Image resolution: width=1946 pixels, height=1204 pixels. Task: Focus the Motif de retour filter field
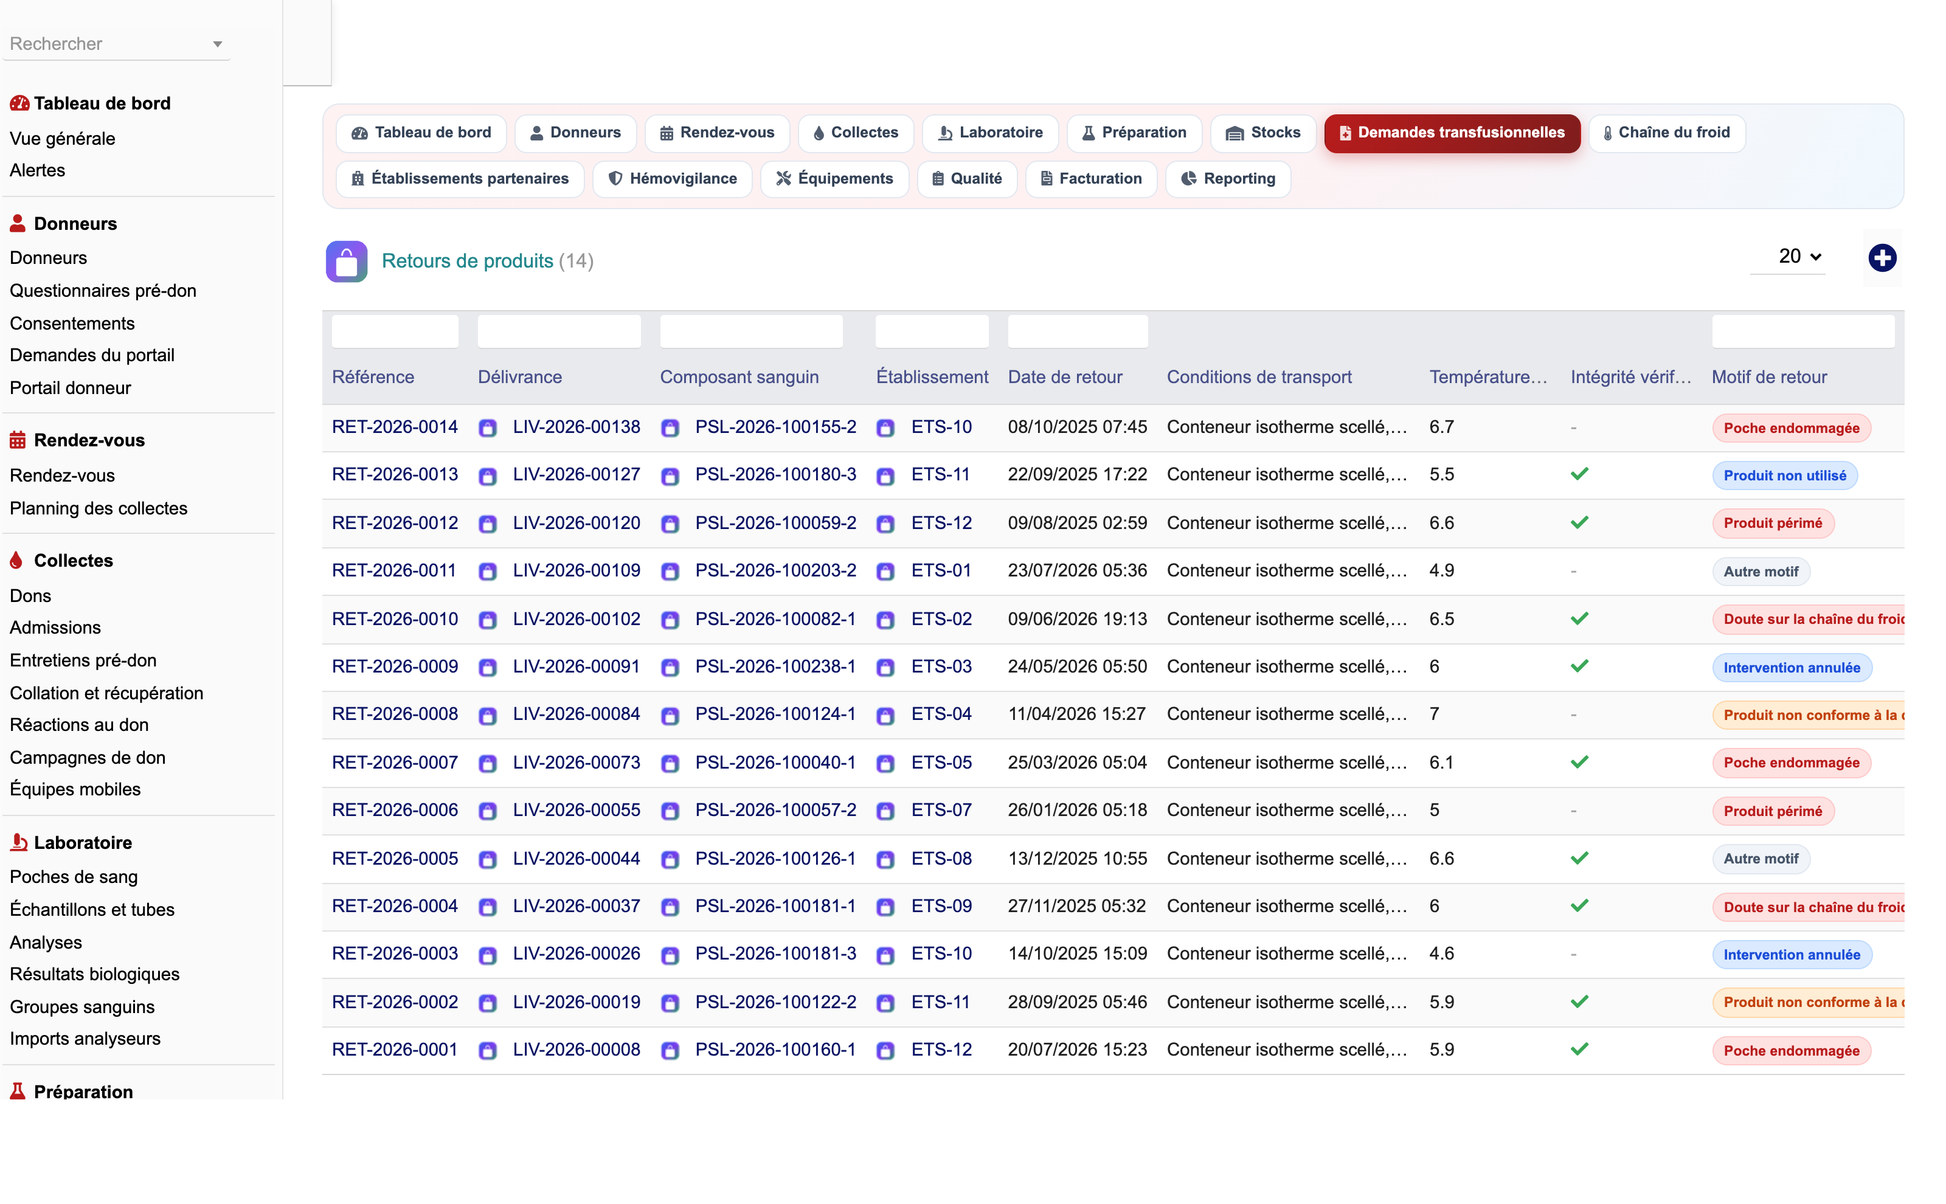click(x=1803, y=331)
